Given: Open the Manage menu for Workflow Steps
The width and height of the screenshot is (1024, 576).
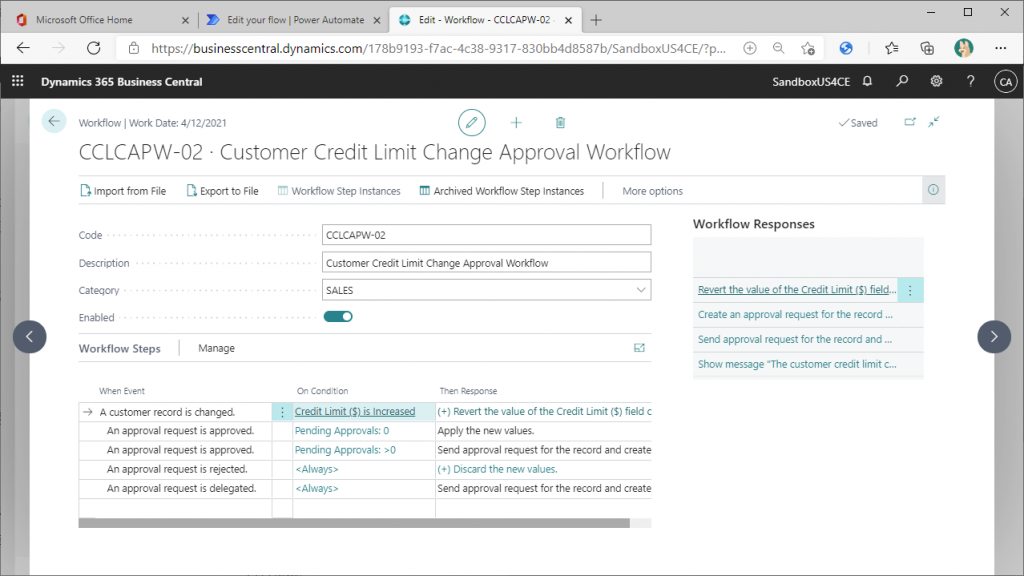Looking at the screenshot, I should point(216,348).
